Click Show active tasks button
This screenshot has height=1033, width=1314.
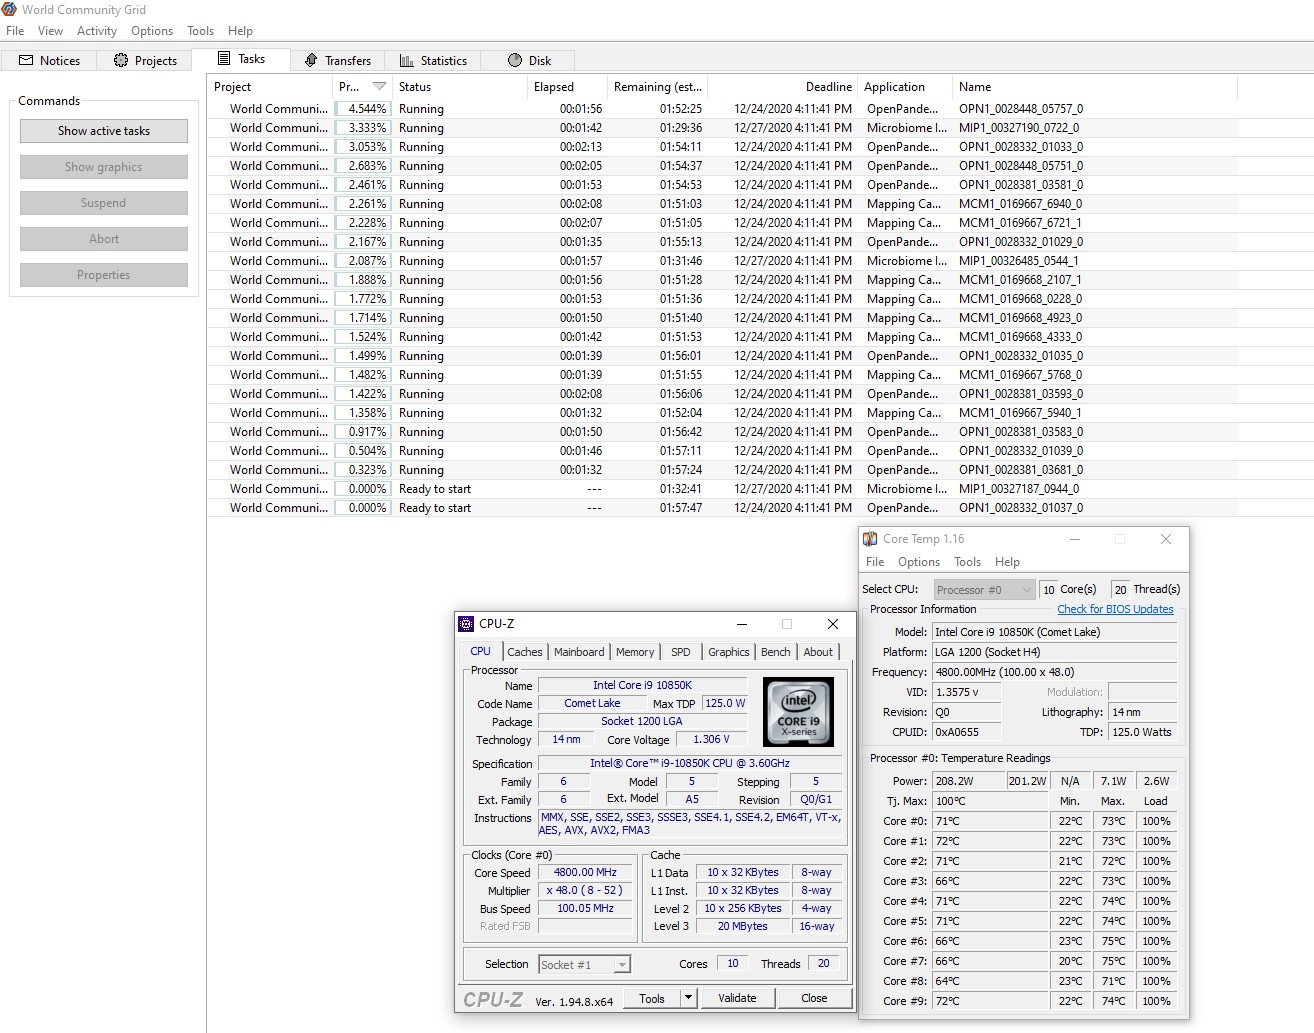coord(104,131)
